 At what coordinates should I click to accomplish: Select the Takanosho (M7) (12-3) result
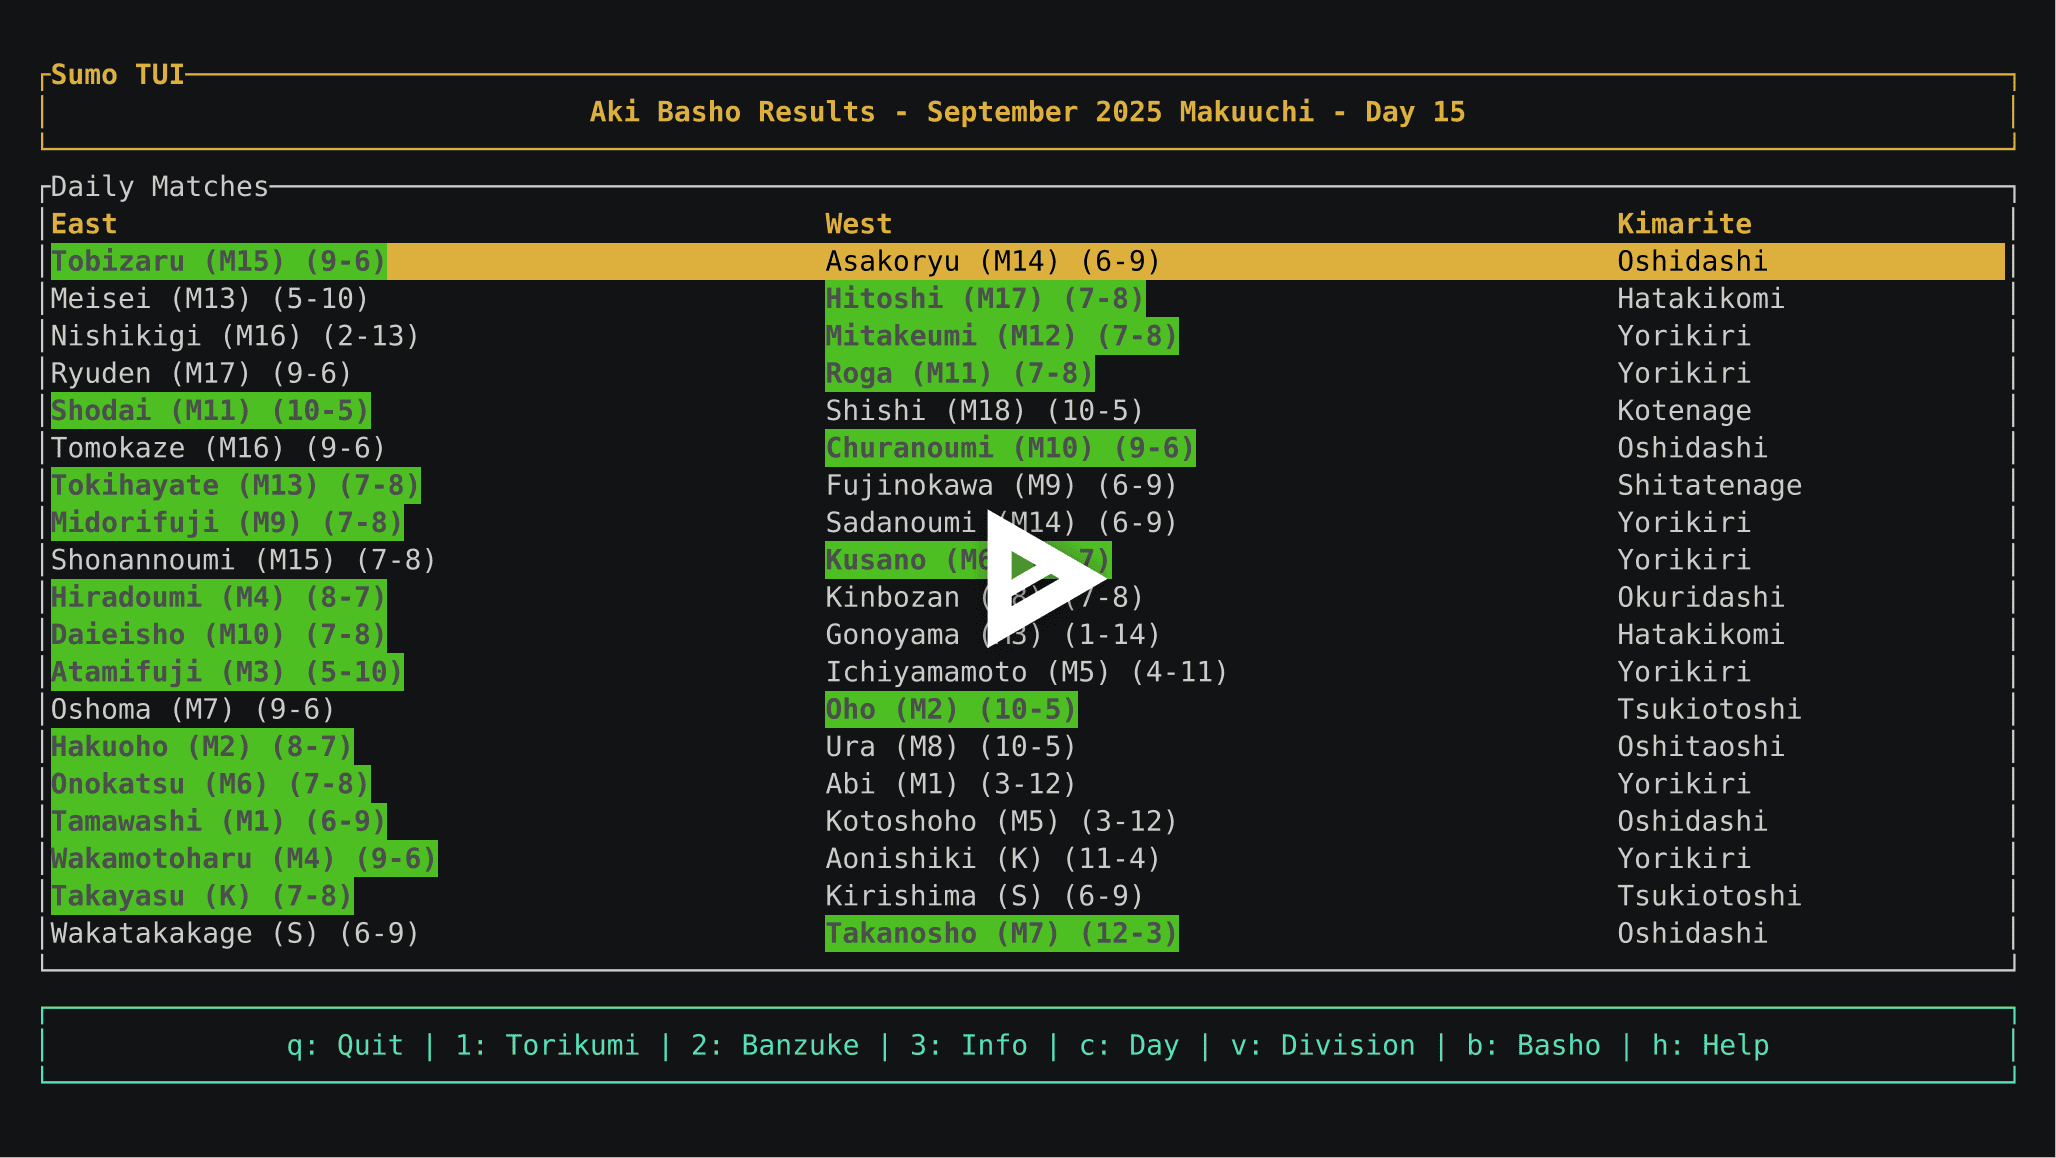(1000, 933)
